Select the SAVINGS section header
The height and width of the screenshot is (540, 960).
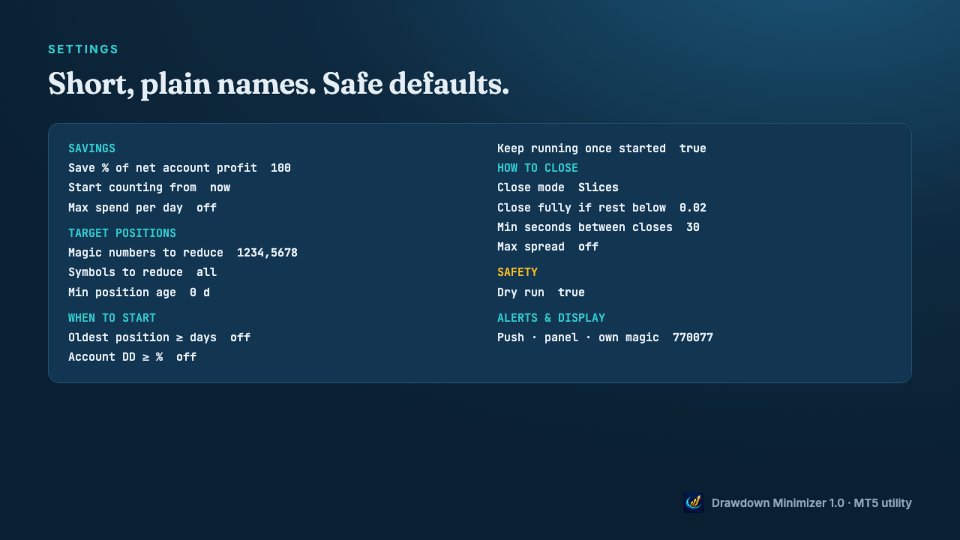click(x=92, y=148)
